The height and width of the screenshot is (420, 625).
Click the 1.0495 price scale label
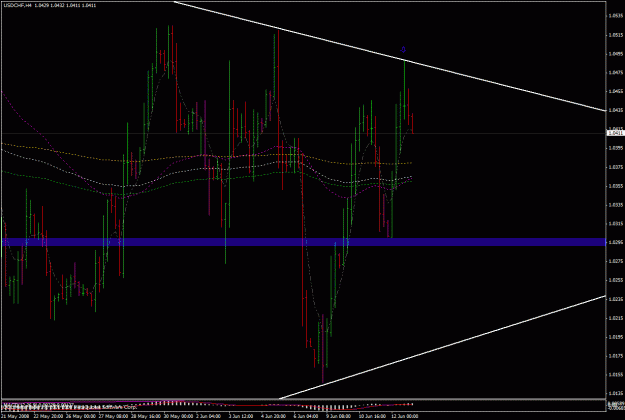click(x=615, y=54)
